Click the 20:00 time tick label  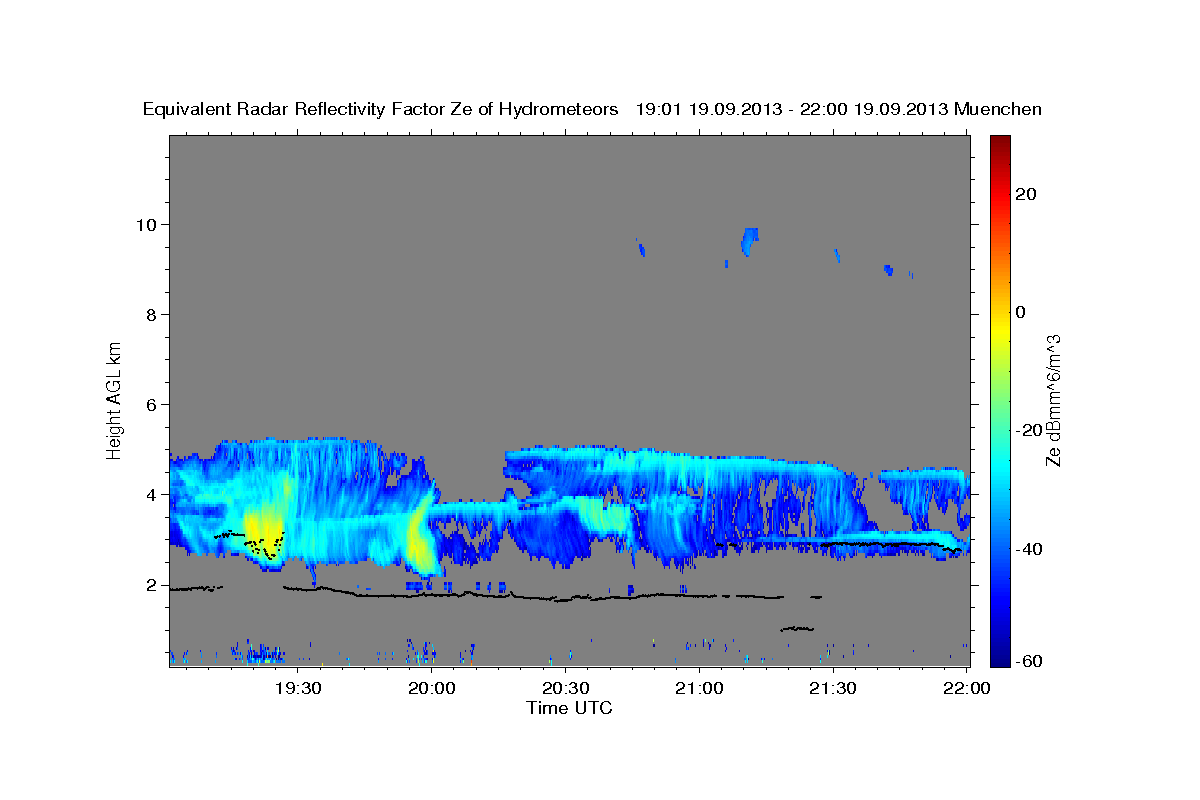(x=432, y=688)
